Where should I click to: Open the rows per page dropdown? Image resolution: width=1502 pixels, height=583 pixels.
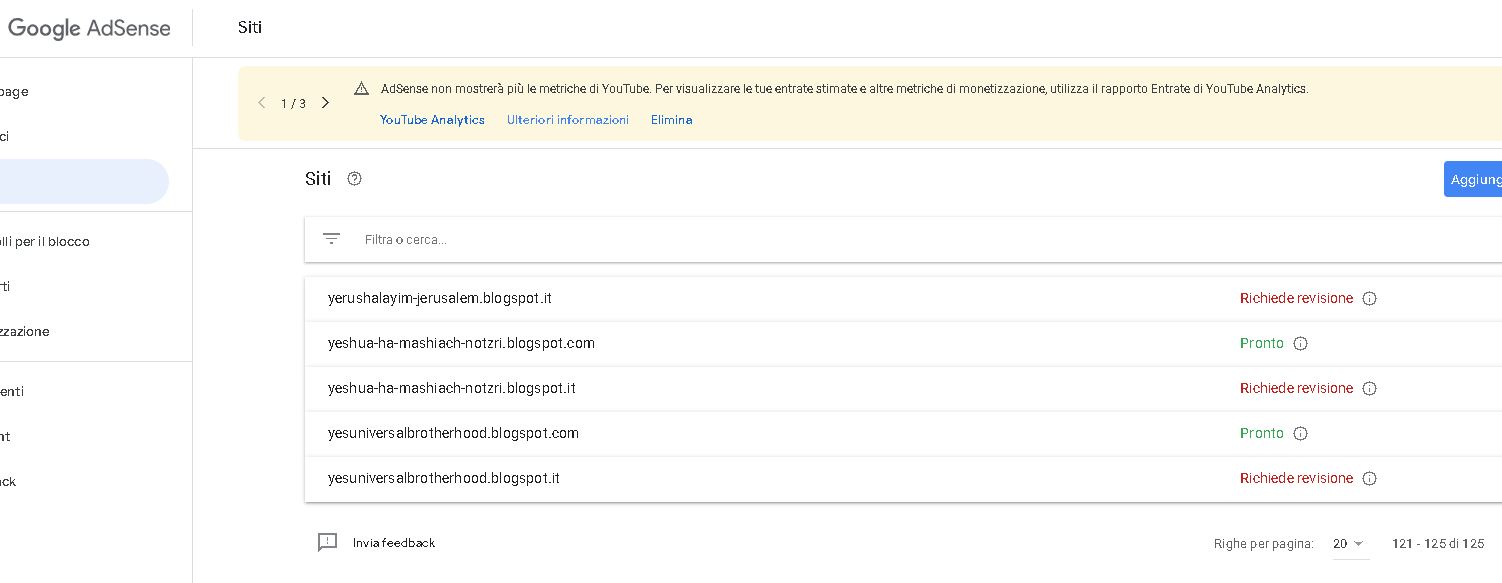point(1348,543)
